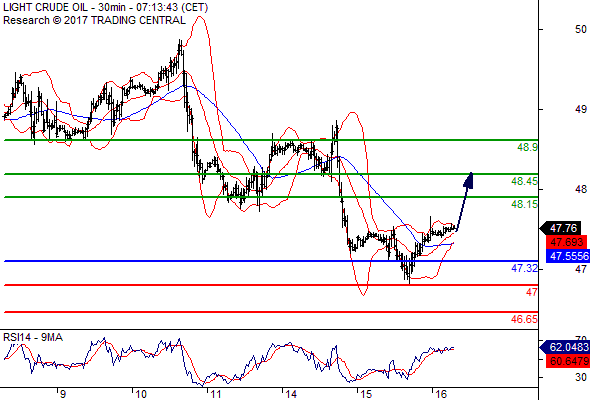Screen dimensions: 590x400
Task: Click the 48.9 green resistance label
Action: [527, 147]
